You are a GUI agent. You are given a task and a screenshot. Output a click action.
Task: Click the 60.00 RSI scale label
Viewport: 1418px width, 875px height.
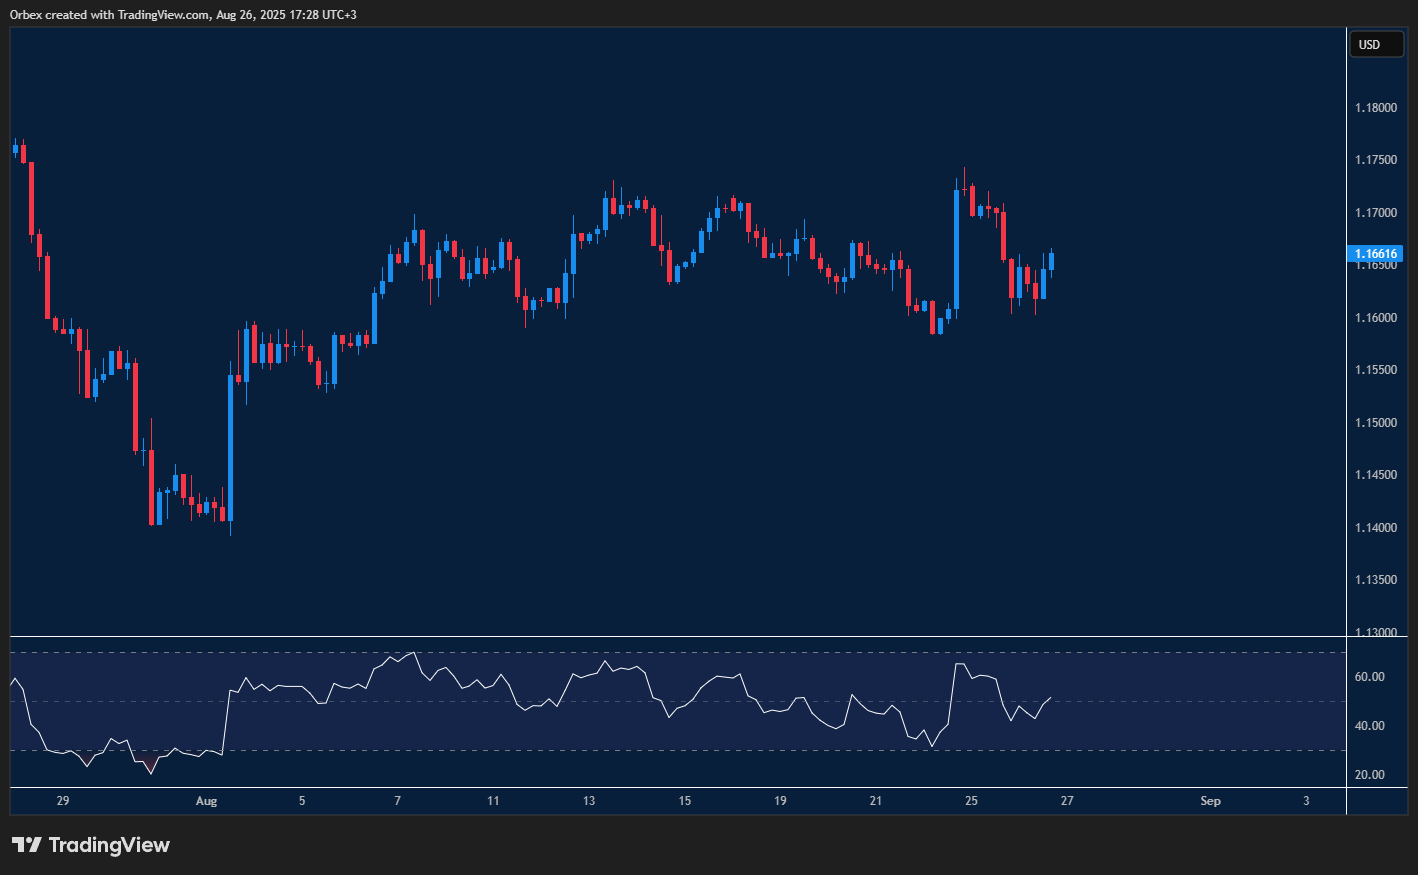pos(1369,677)
